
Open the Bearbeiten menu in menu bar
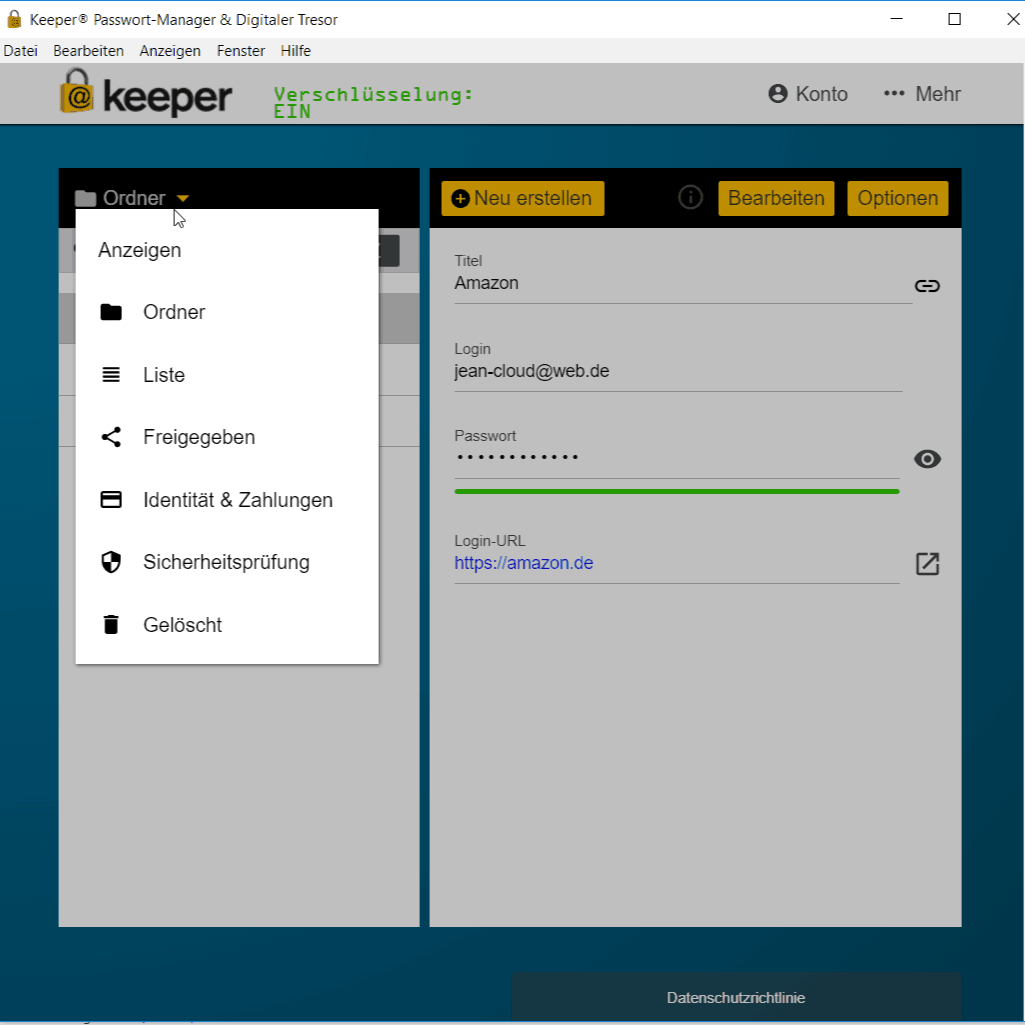pyautogui.click(x=88, y=51)
